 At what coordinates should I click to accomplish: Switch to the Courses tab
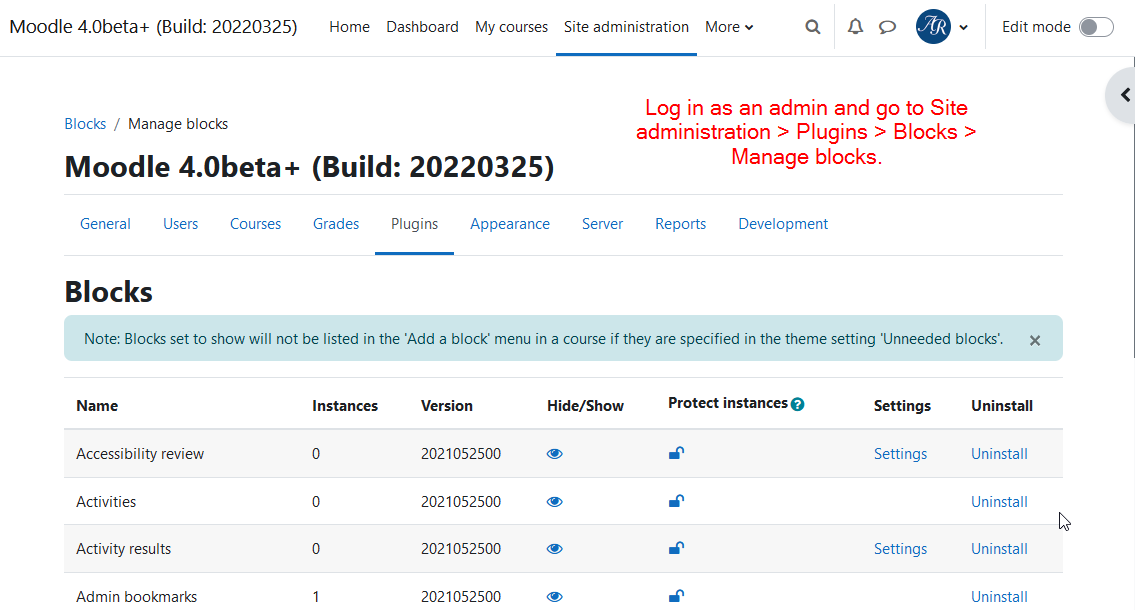256,224
